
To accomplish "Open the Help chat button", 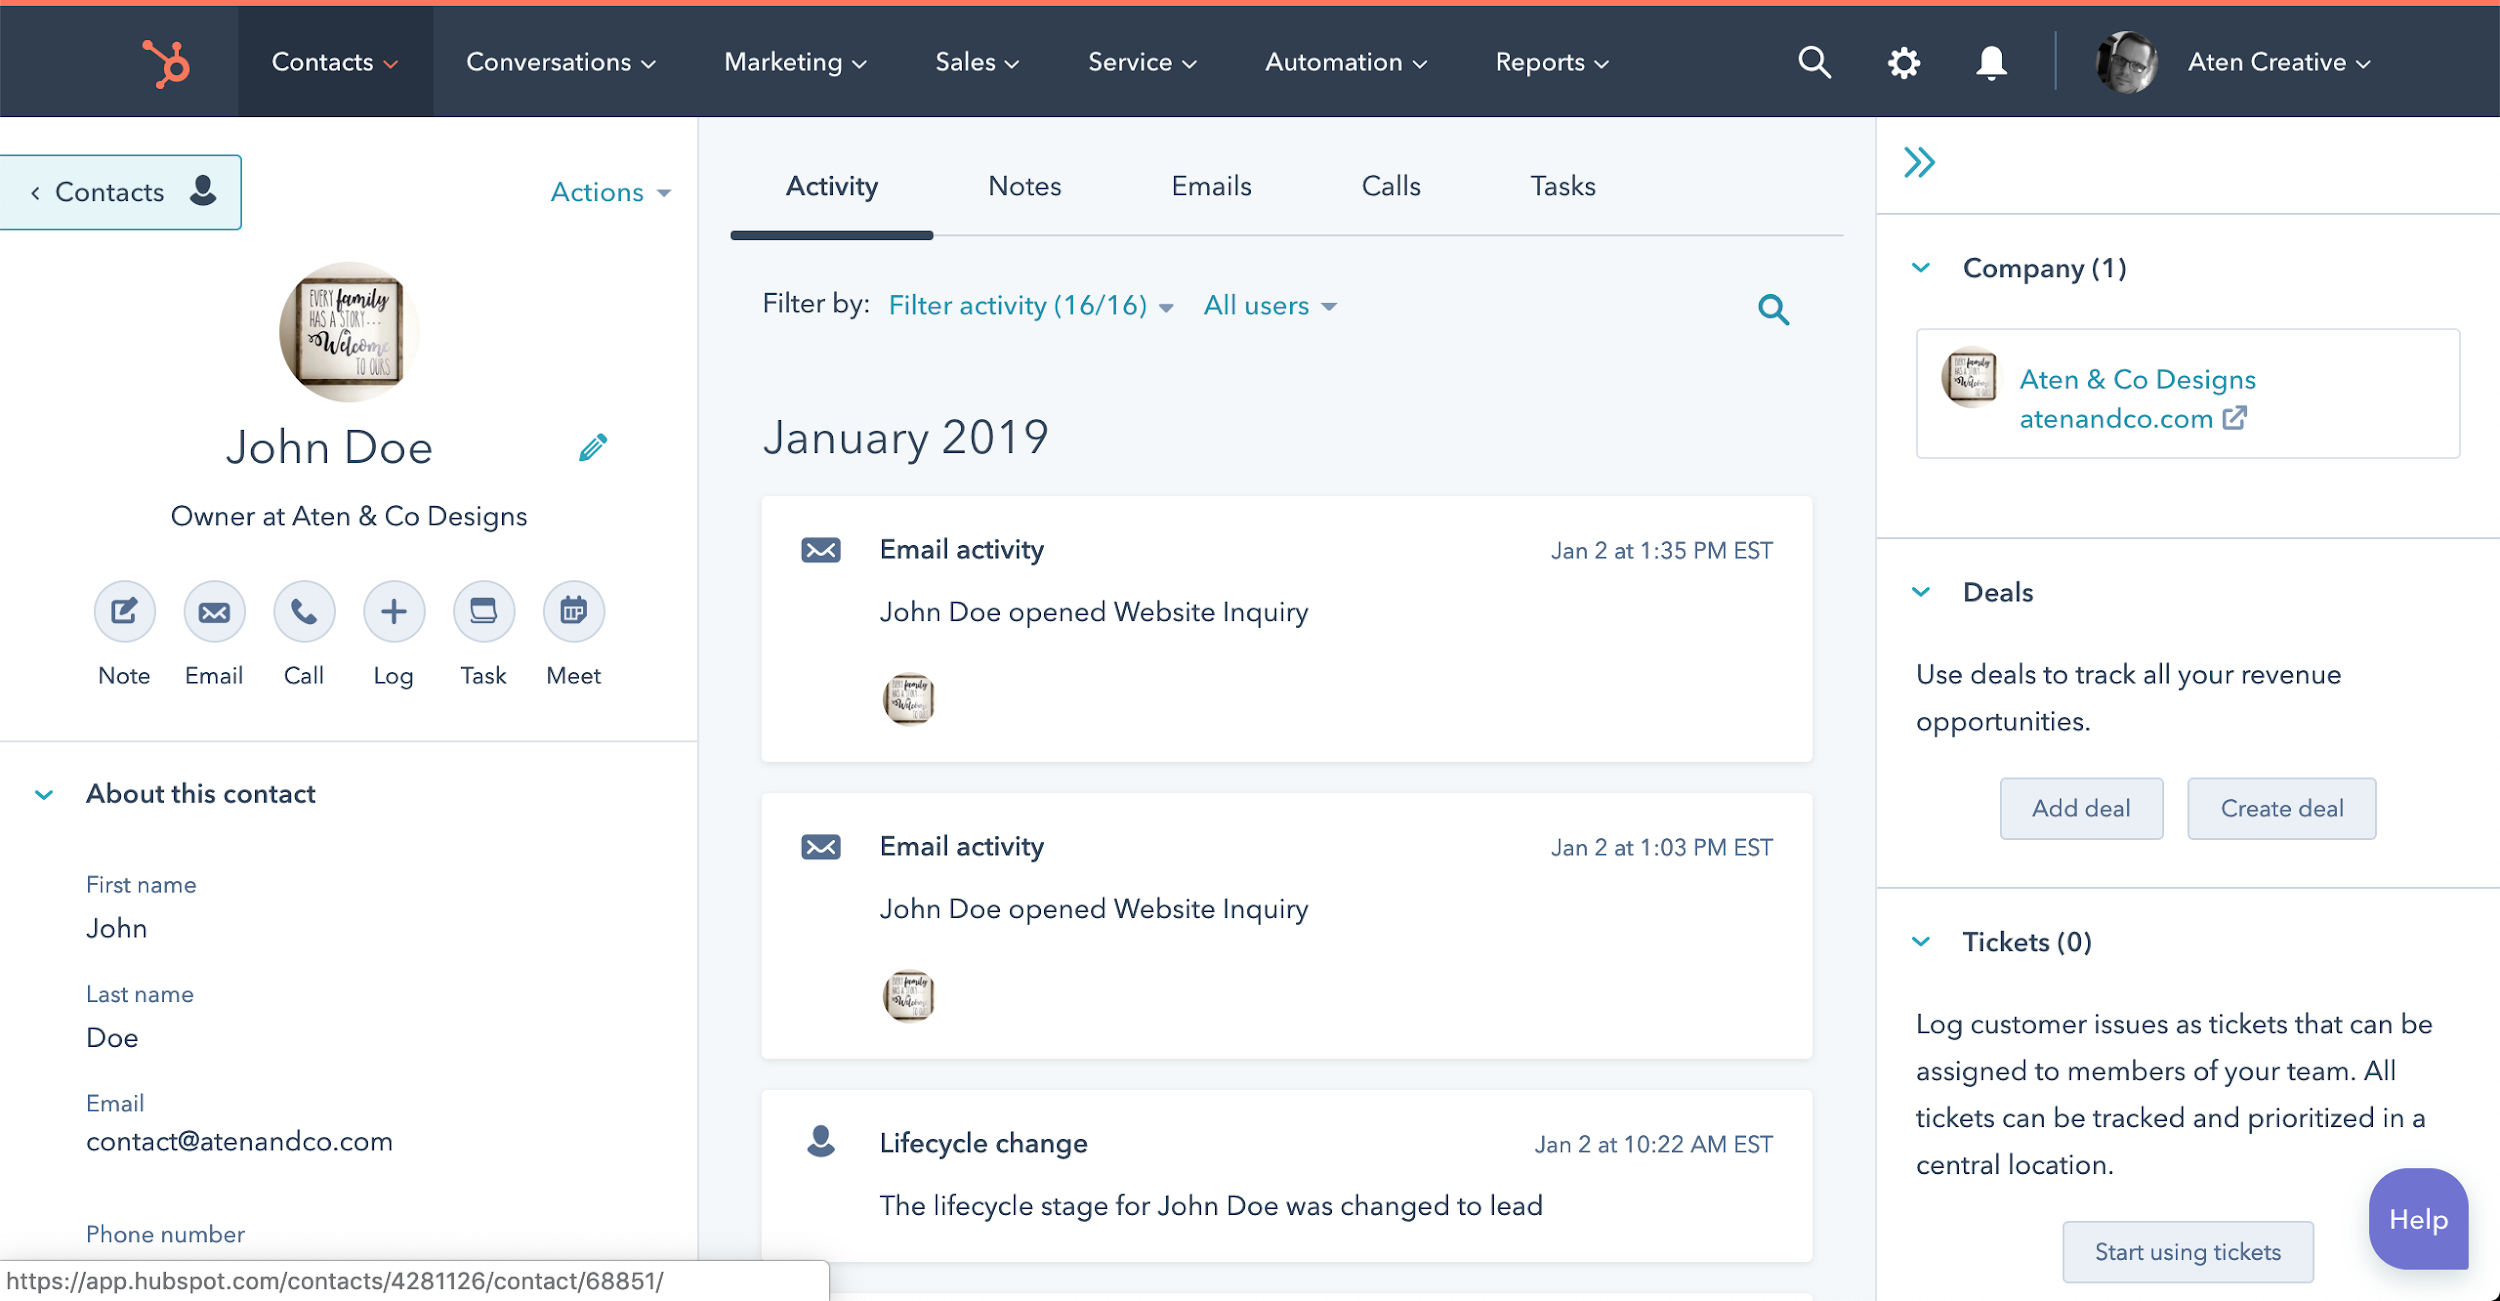I will [x=2418, y=1219].
